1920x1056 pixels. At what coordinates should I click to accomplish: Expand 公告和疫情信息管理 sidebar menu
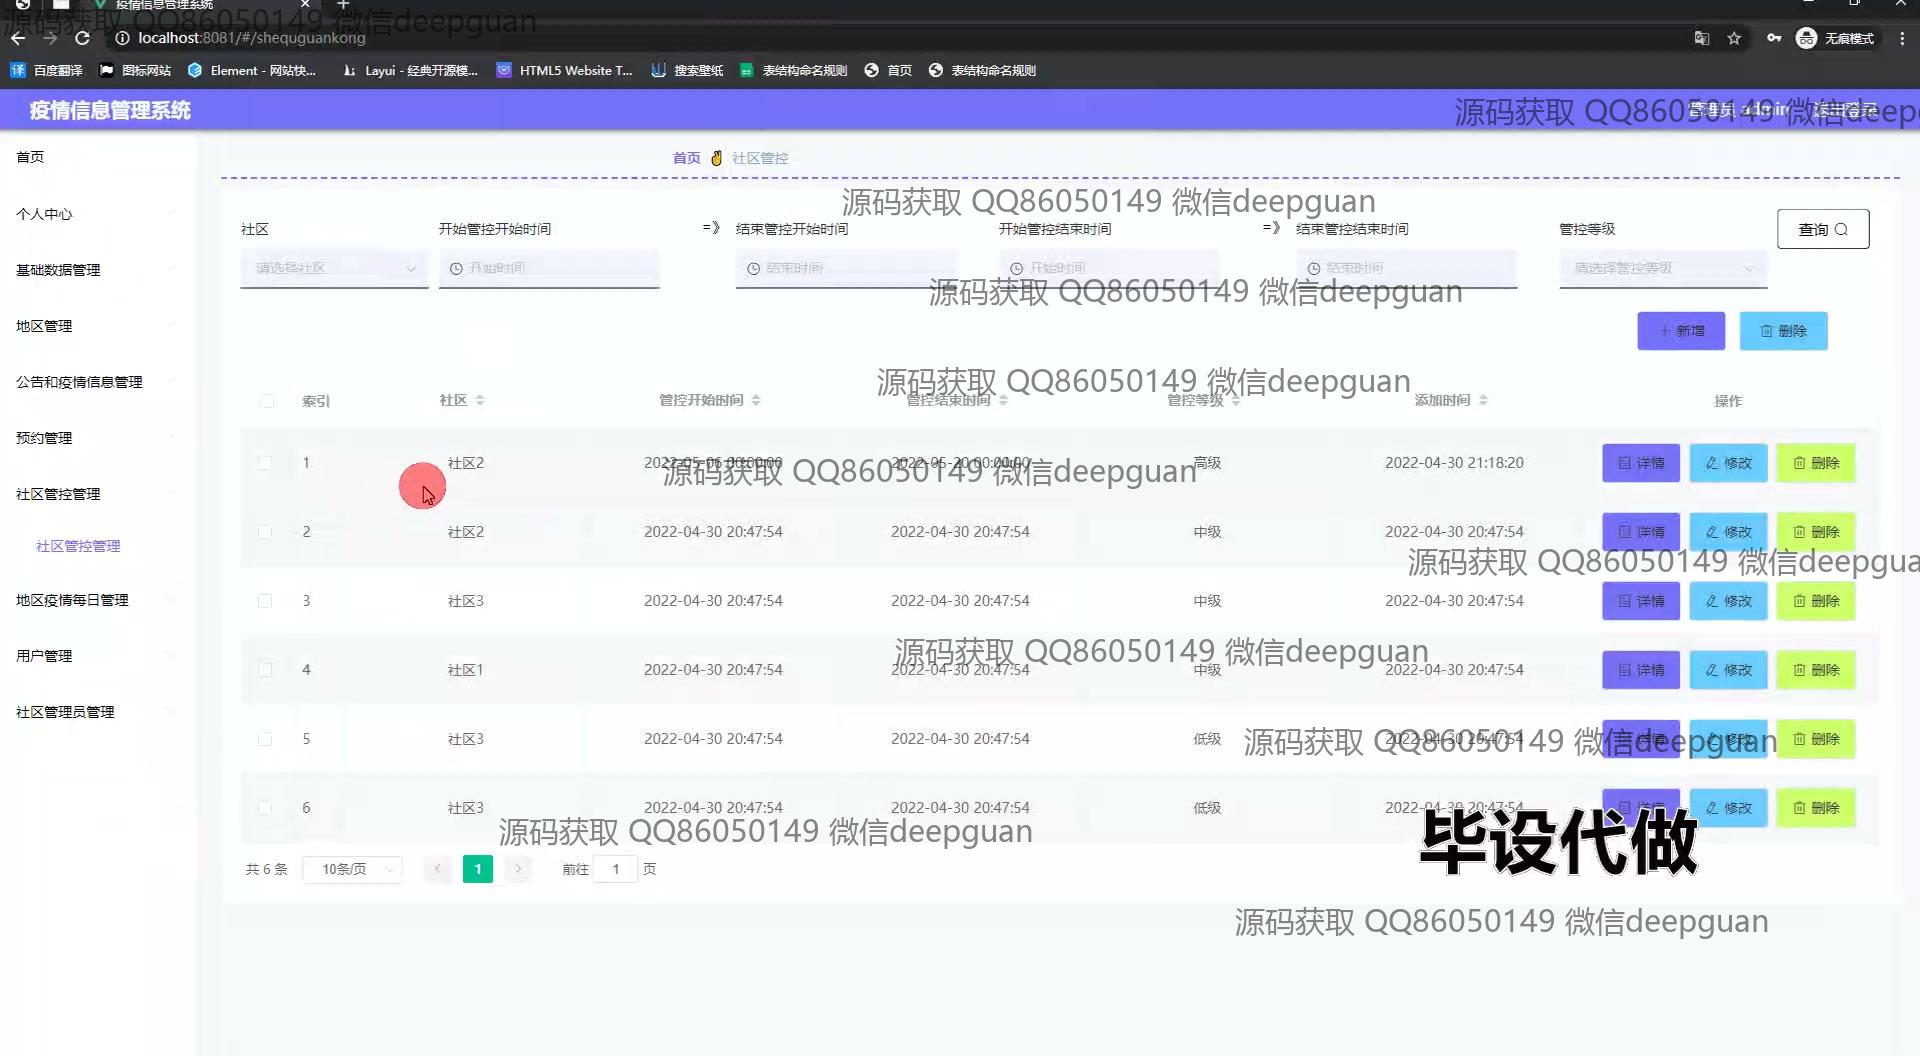tap(96, 382)
